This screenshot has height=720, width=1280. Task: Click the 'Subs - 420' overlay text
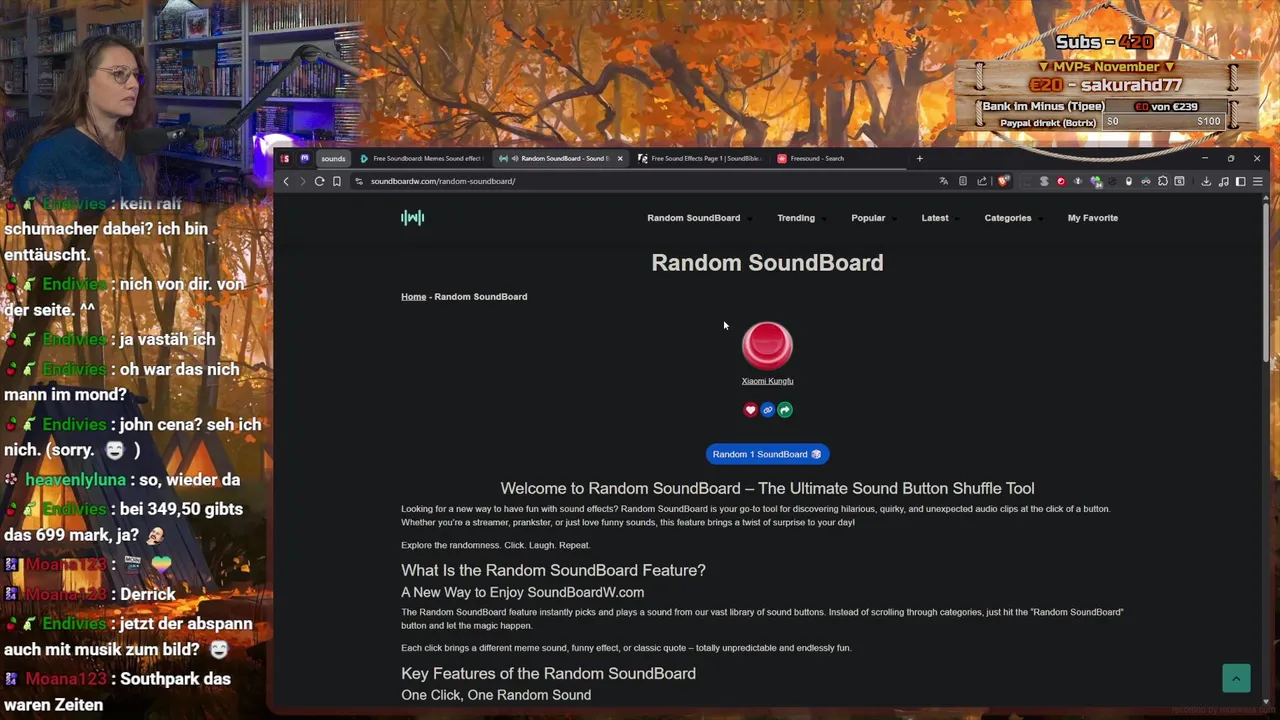1104,42
